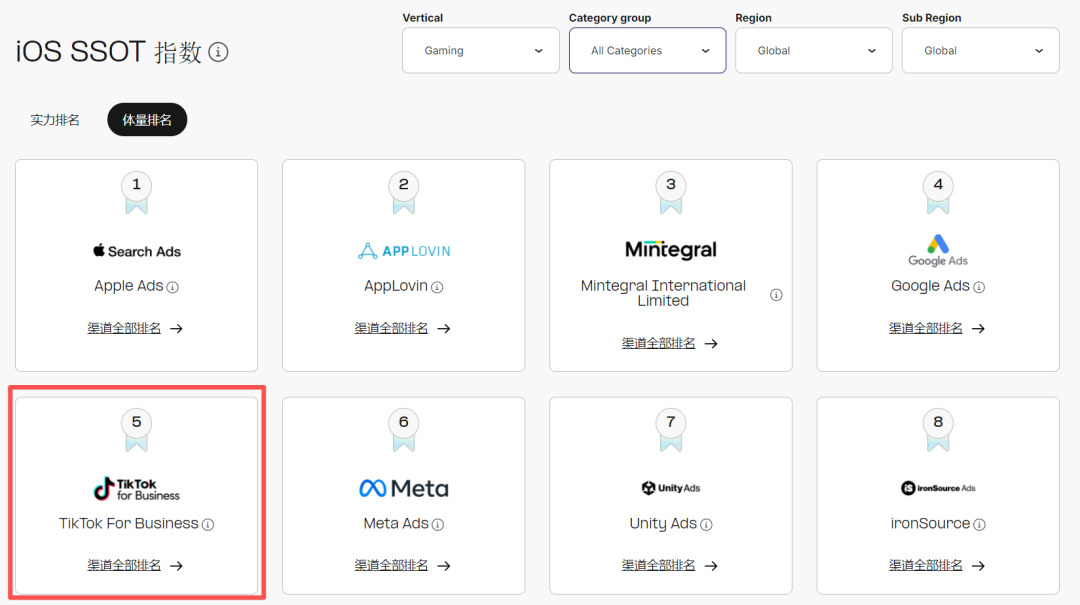Click rank 1 ribbon badge
Screen dimensions: 1080x605
tap(136, 193)
